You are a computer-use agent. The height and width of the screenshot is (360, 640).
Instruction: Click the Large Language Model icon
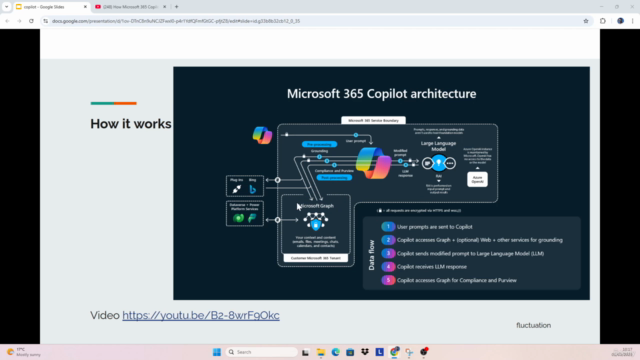point(438,163)
